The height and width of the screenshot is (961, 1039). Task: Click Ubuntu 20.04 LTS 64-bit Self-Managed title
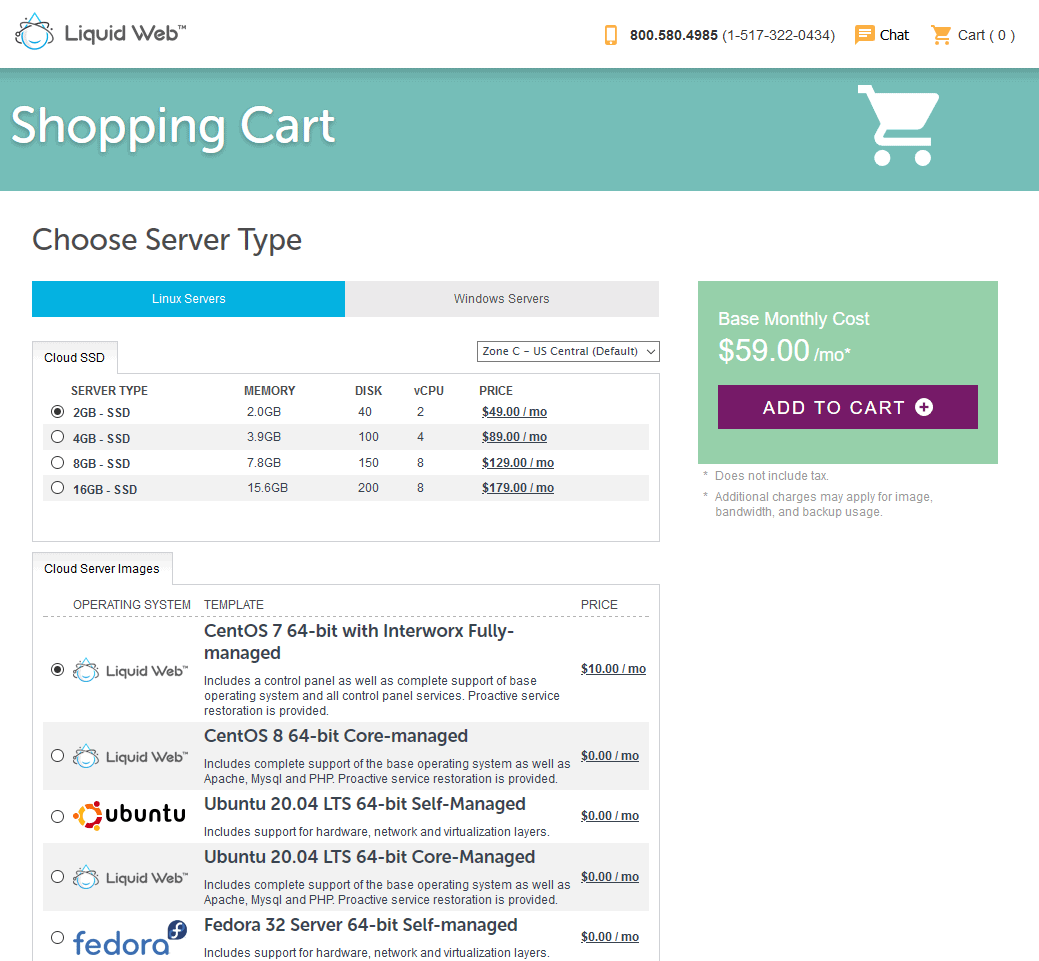coord(364,804)
